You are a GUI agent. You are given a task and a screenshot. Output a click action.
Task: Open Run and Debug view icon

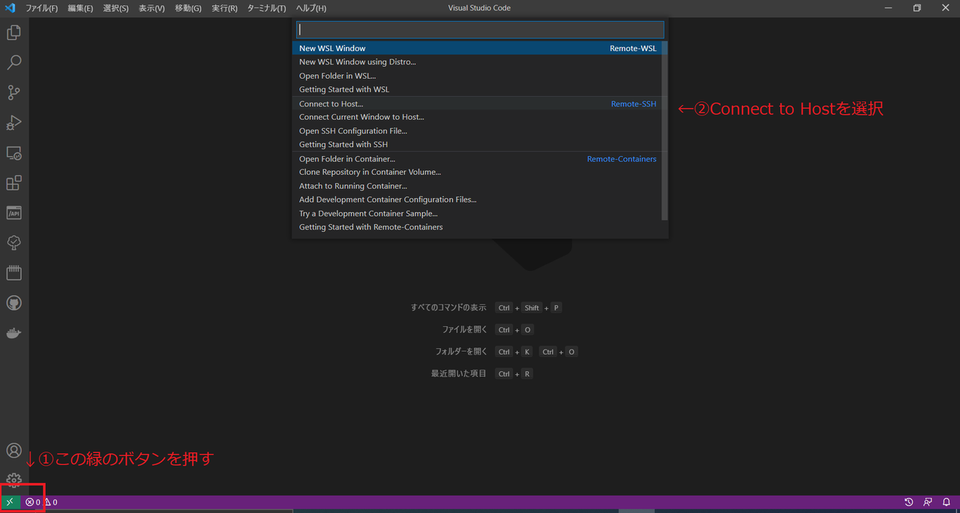(13, 122)
